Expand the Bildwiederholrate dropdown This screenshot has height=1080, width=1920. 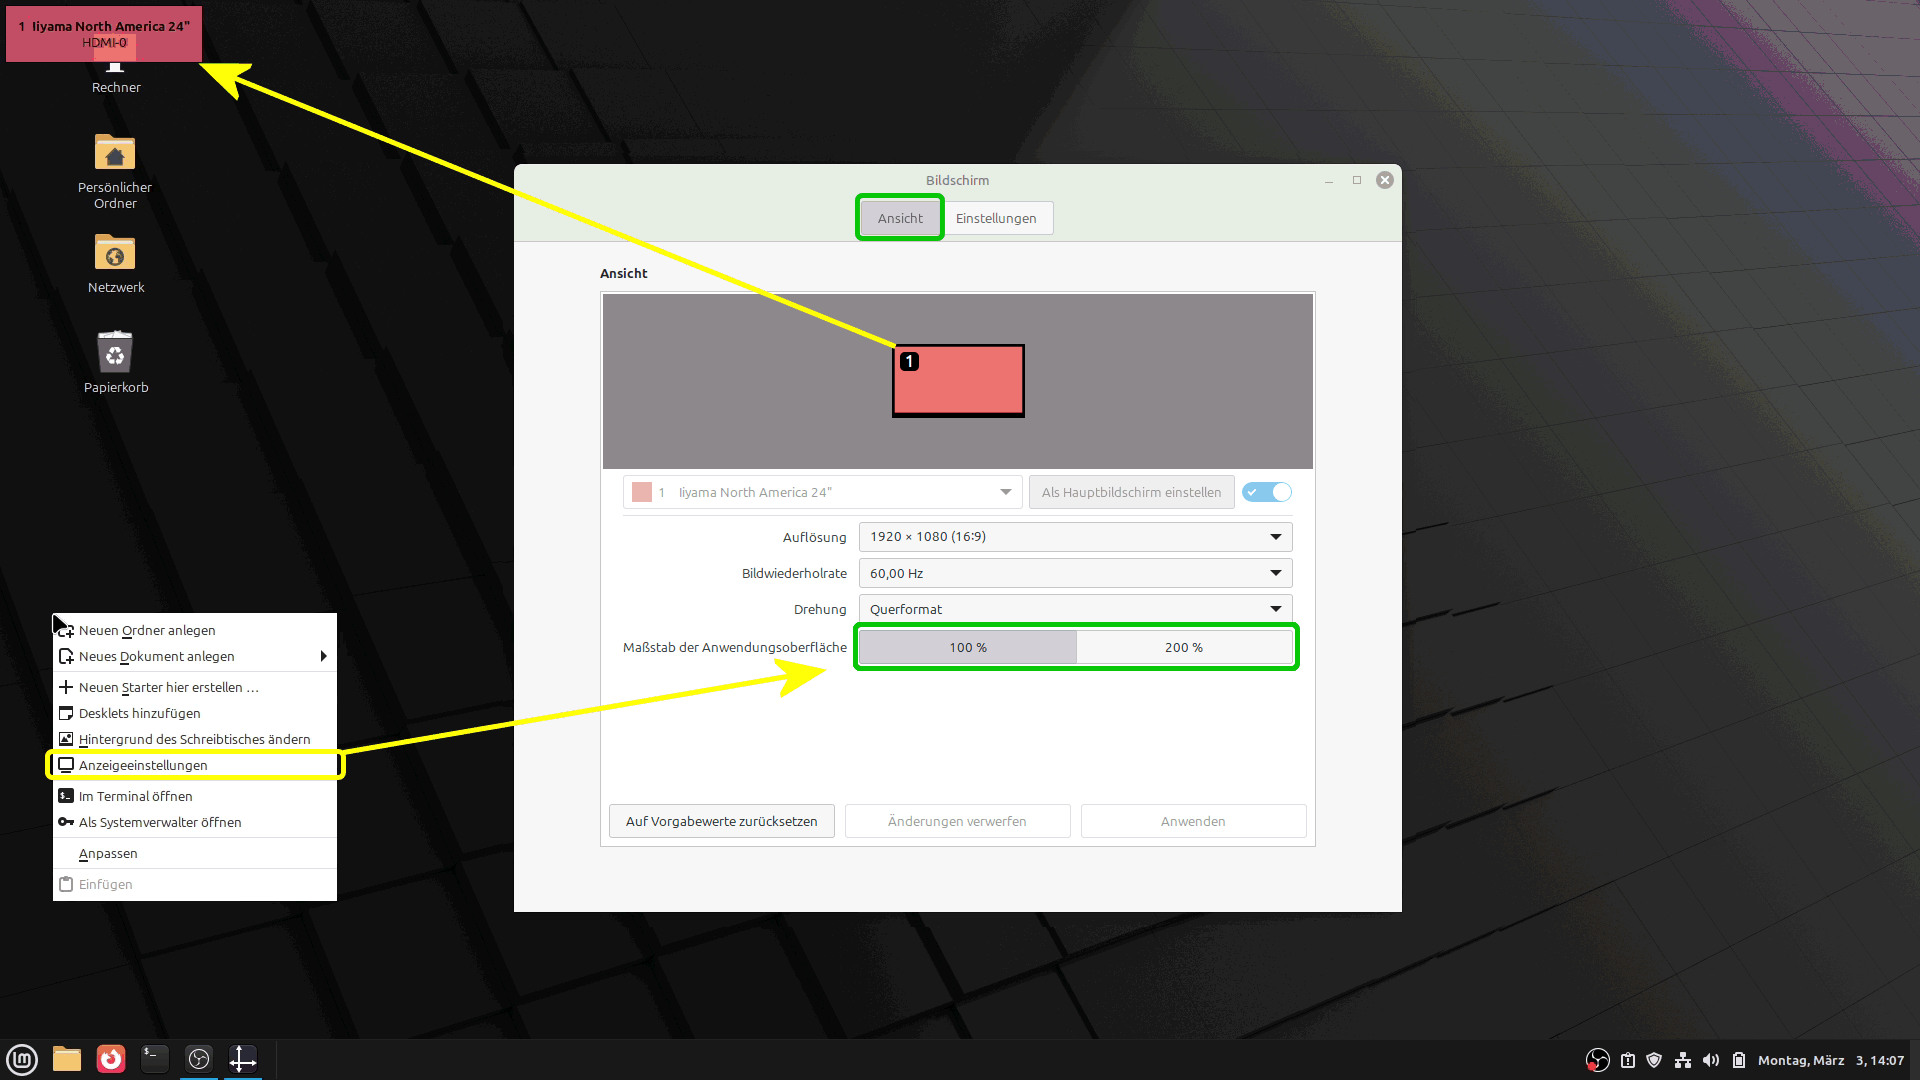pos(1075,573)
